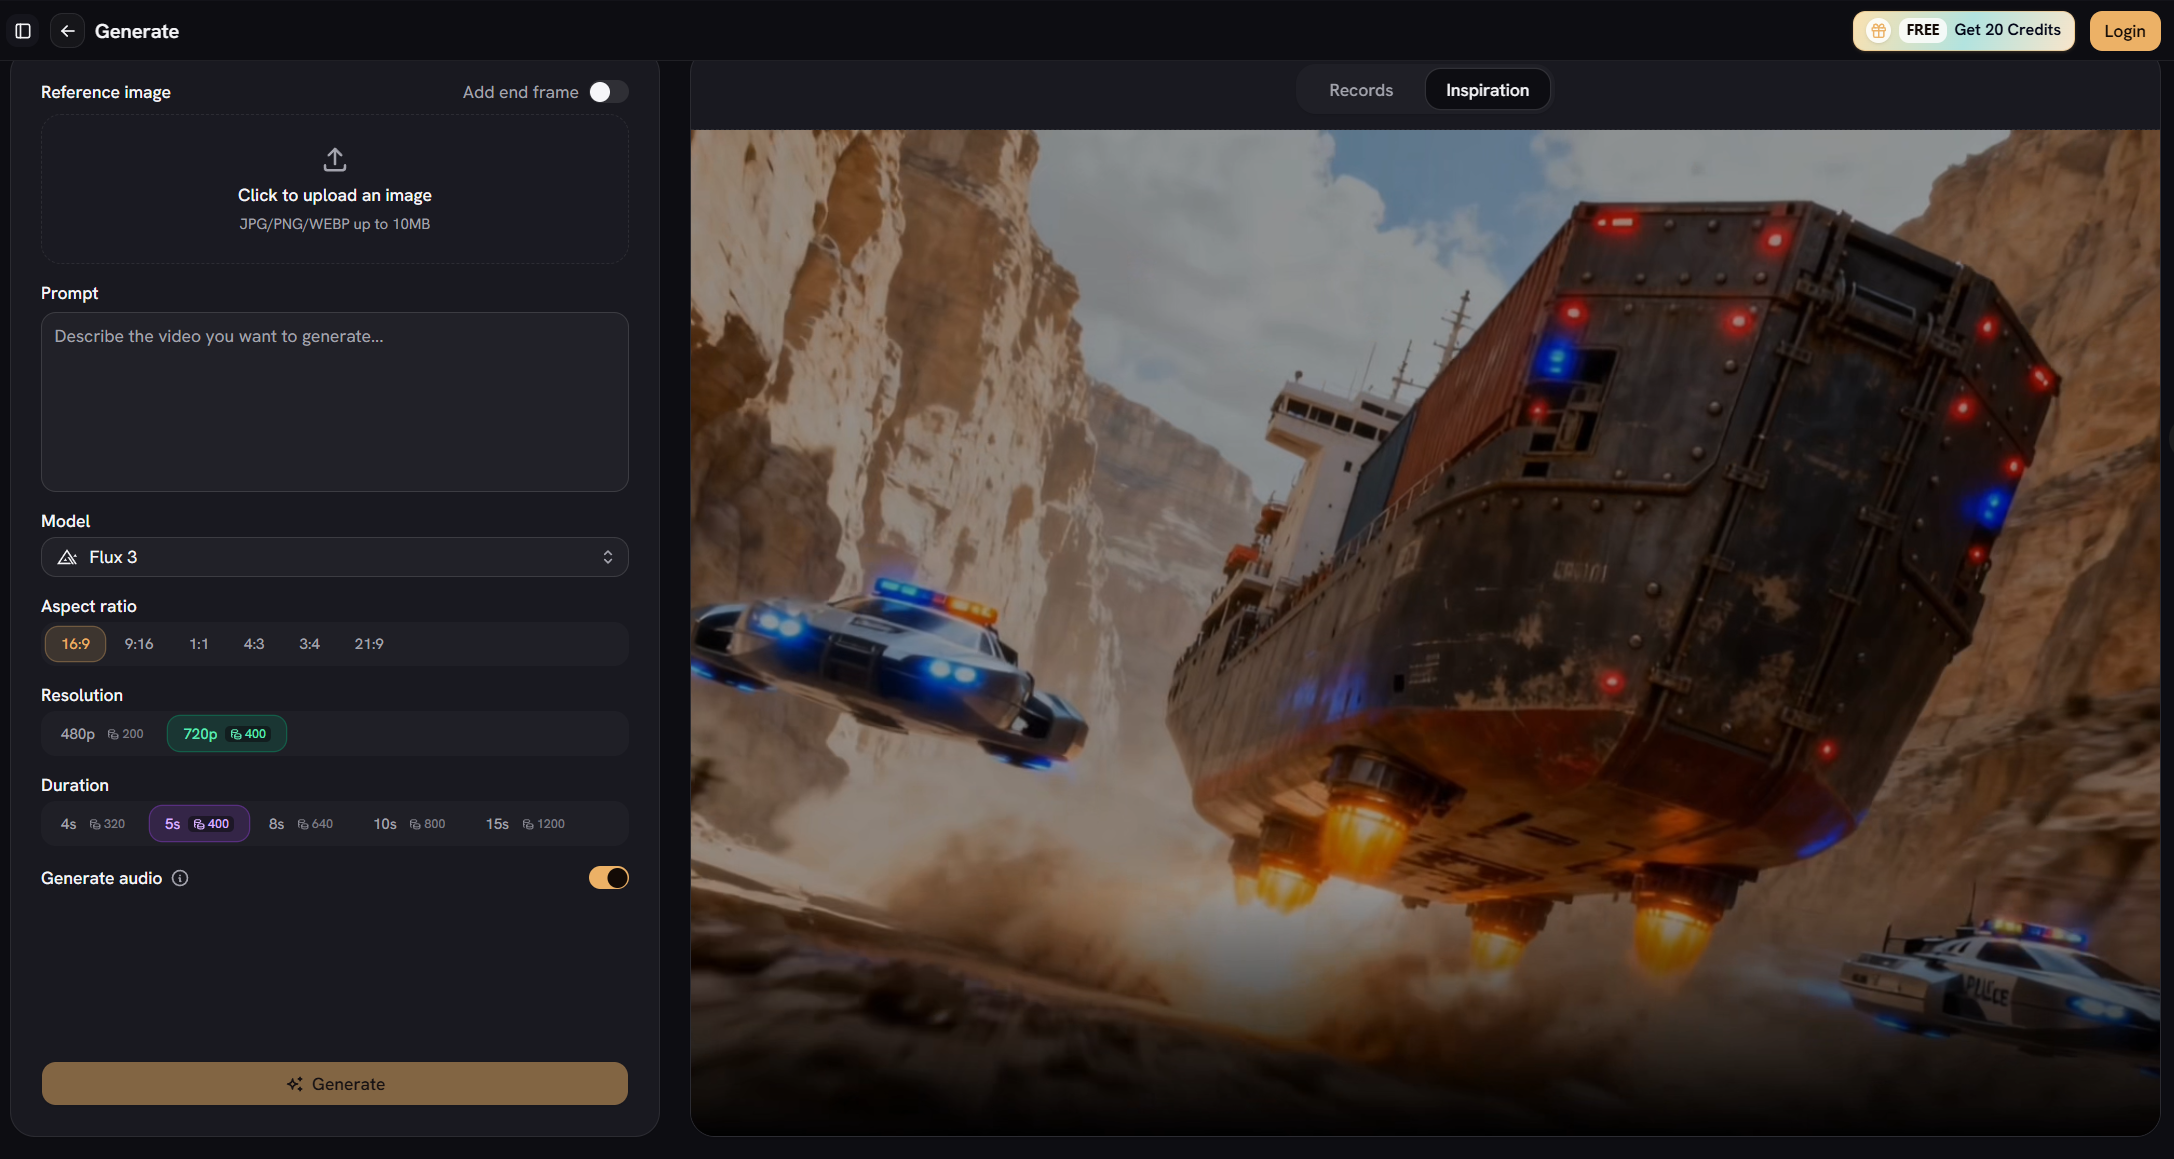2174x1159 pixels.
Task: Click the Flux 3 model triangle icon
Action: pos(67,557)
